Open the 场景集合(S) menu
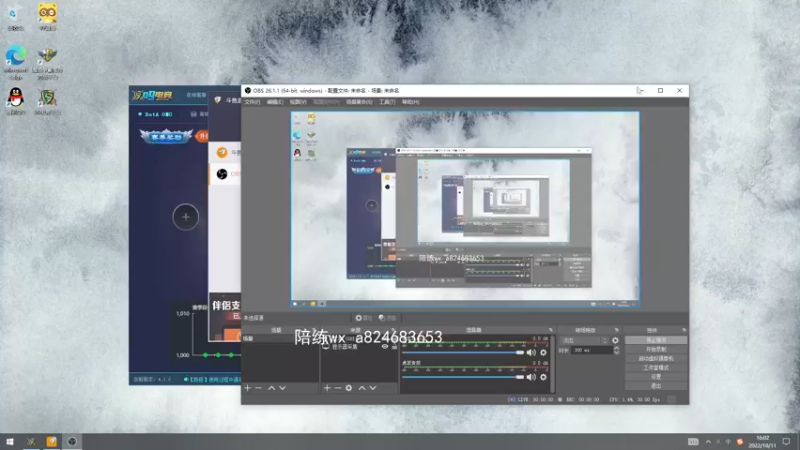 359,102
